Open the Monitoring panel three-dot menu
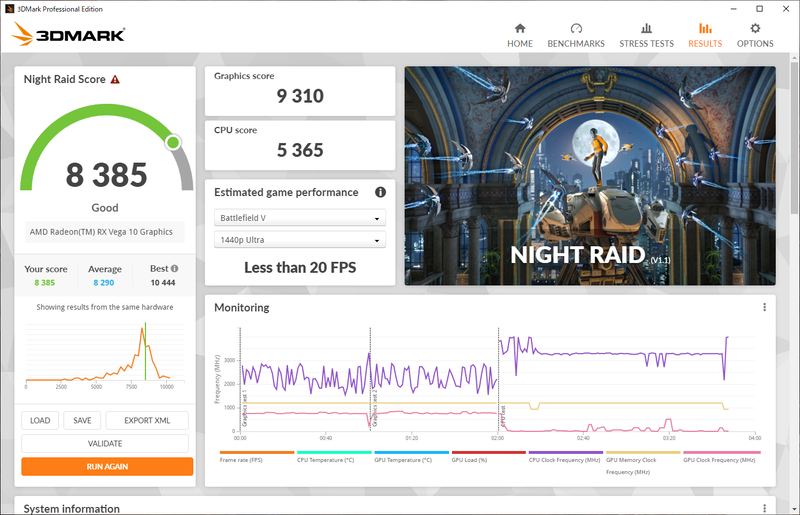The width and height of the screenshot is (800, 515). [764, 307]
